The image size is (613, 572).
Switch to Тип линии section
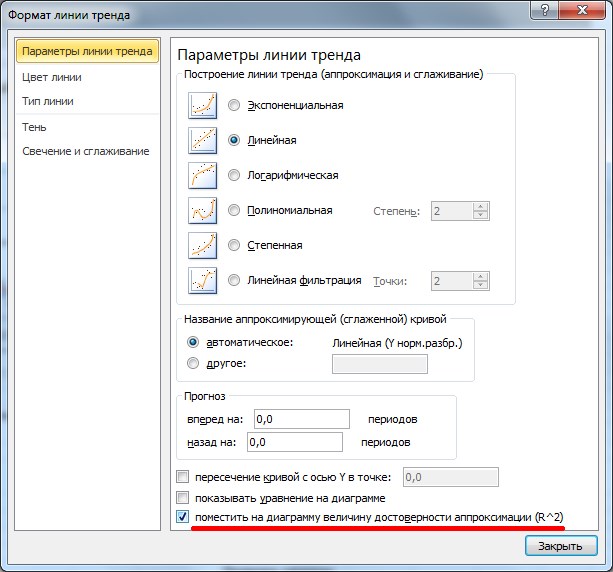87,101
